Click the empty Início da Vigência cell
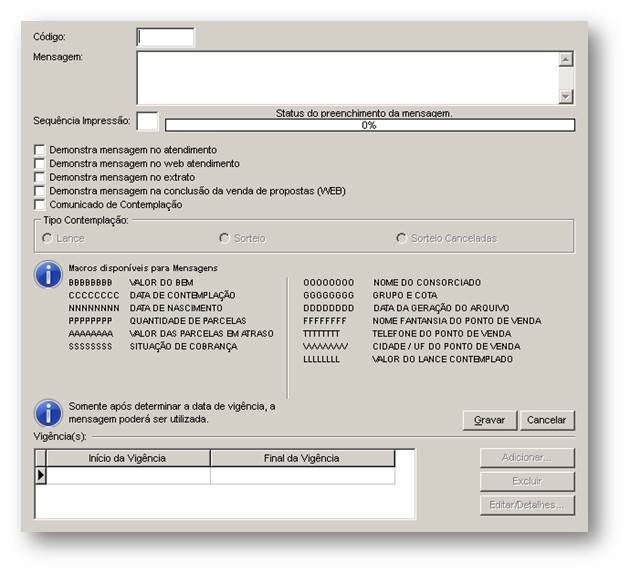630x574 pixels. [128, 475]
